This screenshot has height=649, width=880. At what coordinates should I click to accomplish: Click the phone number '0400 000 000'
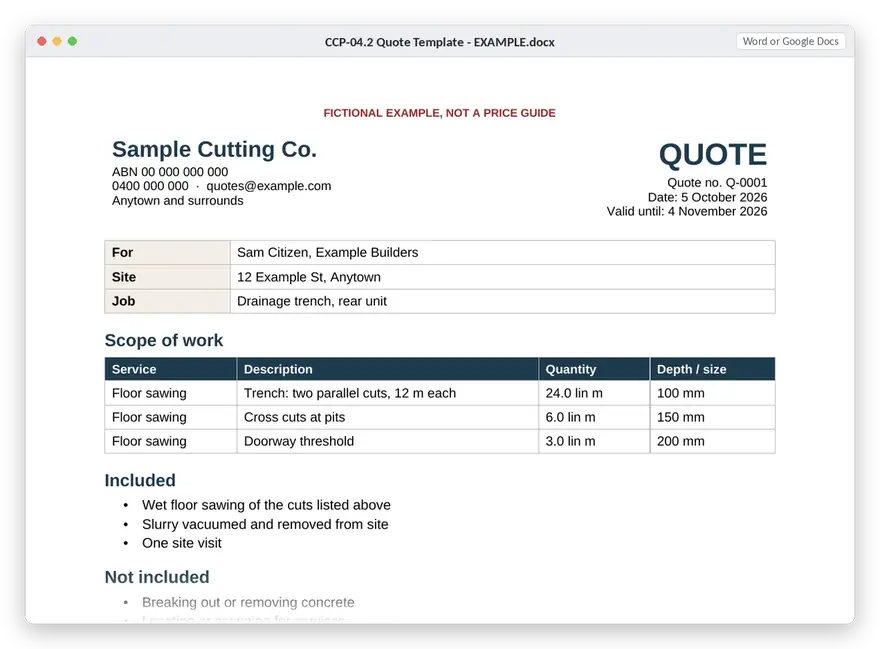(150, 186)
